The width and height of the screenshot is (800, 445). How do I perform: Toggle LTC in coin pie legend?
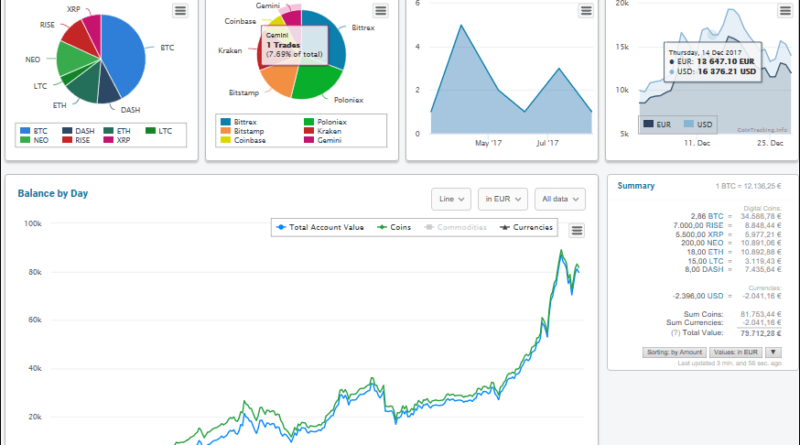159,131
